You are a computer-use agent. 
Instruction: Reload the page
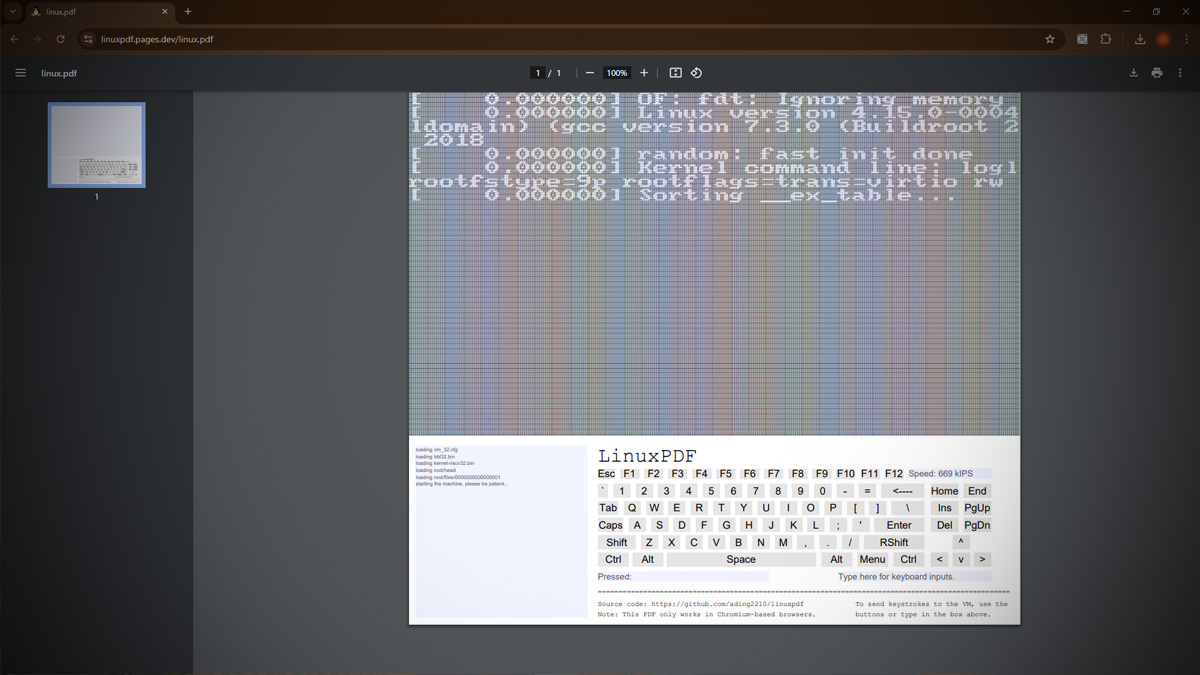(60, 39)
